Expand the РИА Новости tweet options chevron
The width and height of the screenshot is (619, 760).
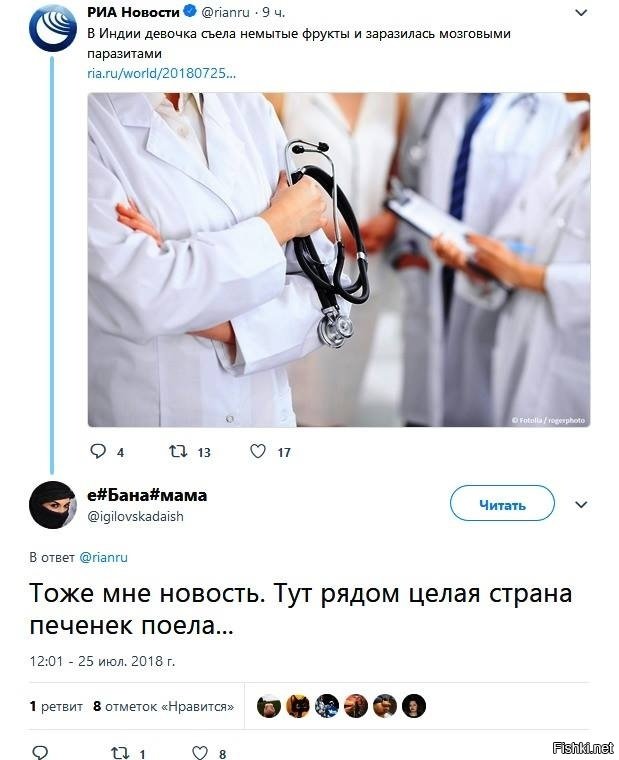[x=581, y=13]
